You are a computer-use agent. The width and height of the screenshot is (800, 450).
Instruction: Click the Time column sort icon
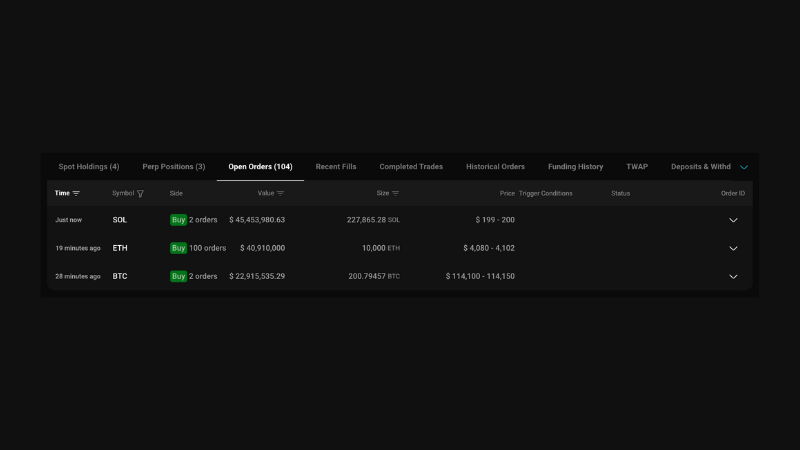76,193
